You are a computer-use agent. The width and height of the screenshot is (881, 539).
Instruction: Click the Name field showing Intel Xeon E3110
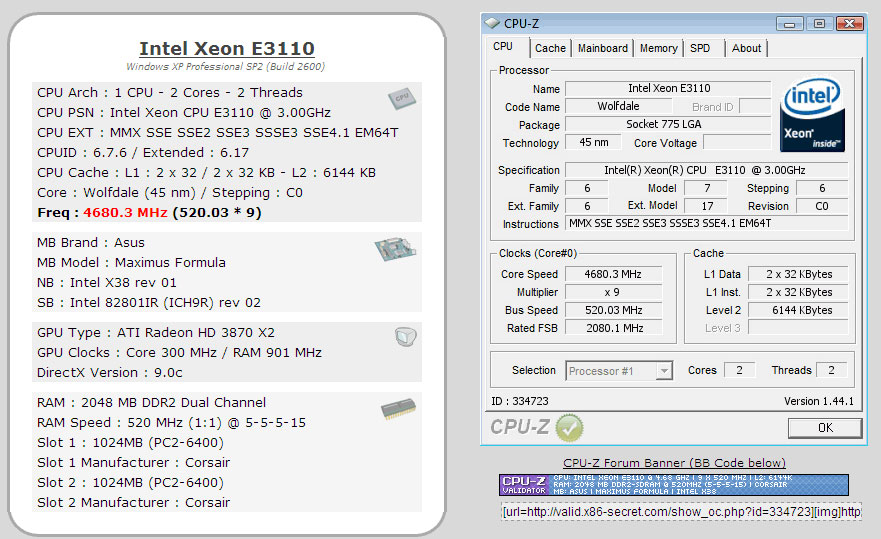(x=668, y=88)
